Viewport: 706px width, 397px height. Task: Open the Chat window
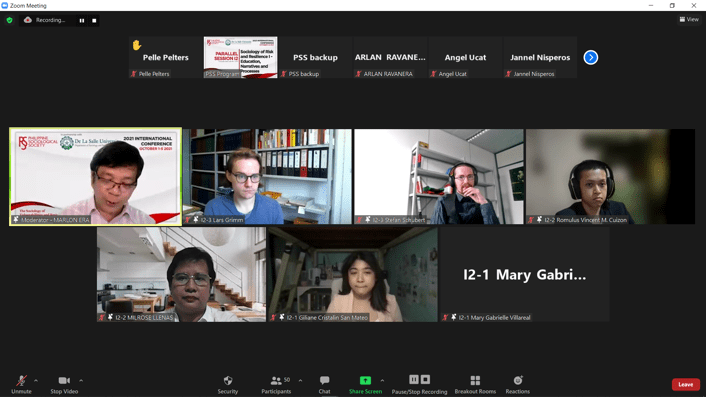click(324, 384)
